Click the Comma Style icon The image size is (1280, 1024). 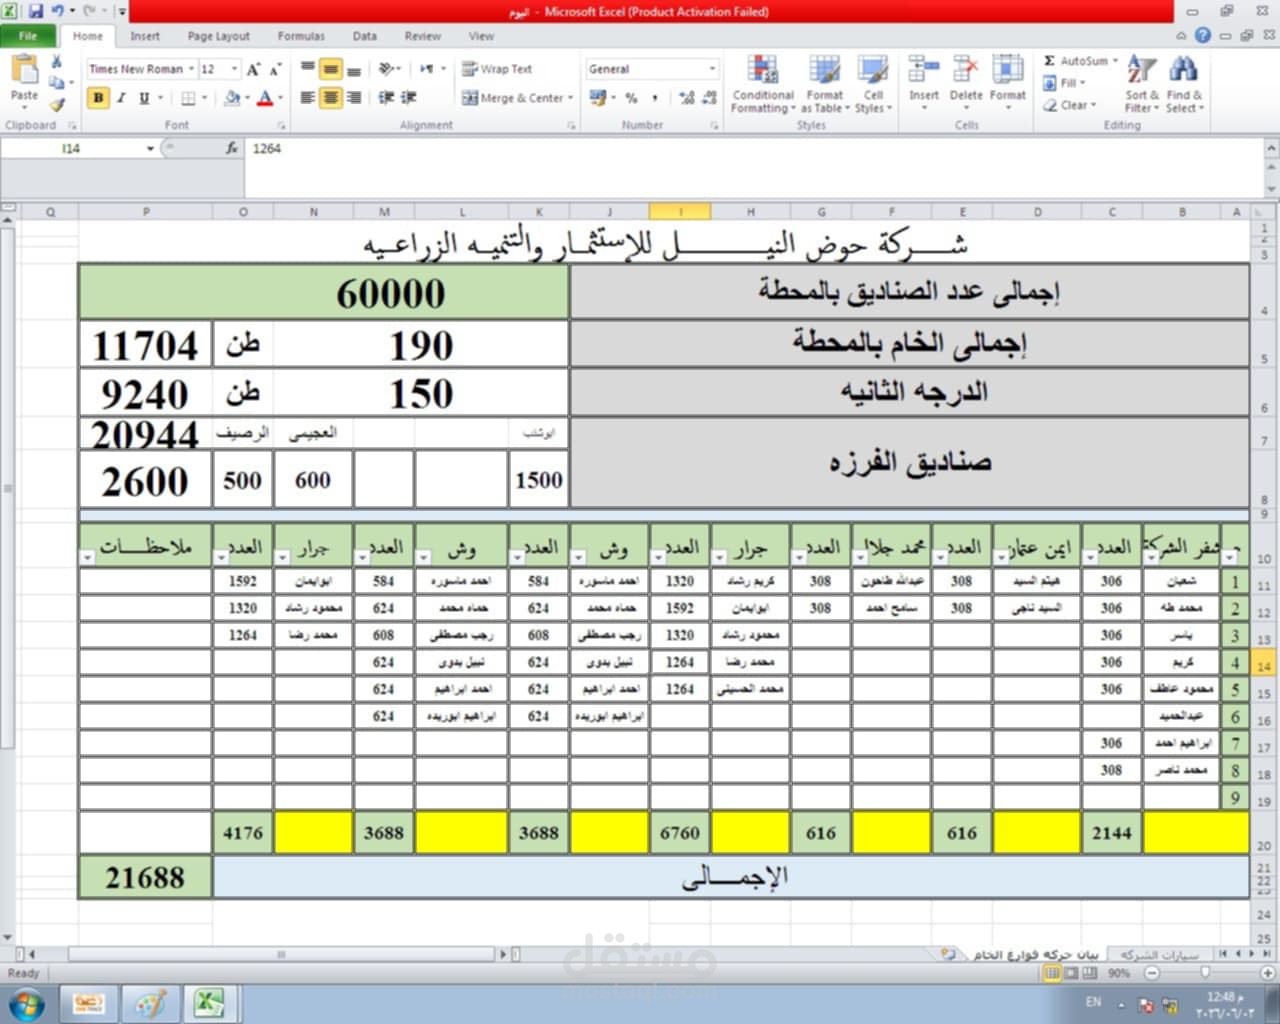point(654,98)
